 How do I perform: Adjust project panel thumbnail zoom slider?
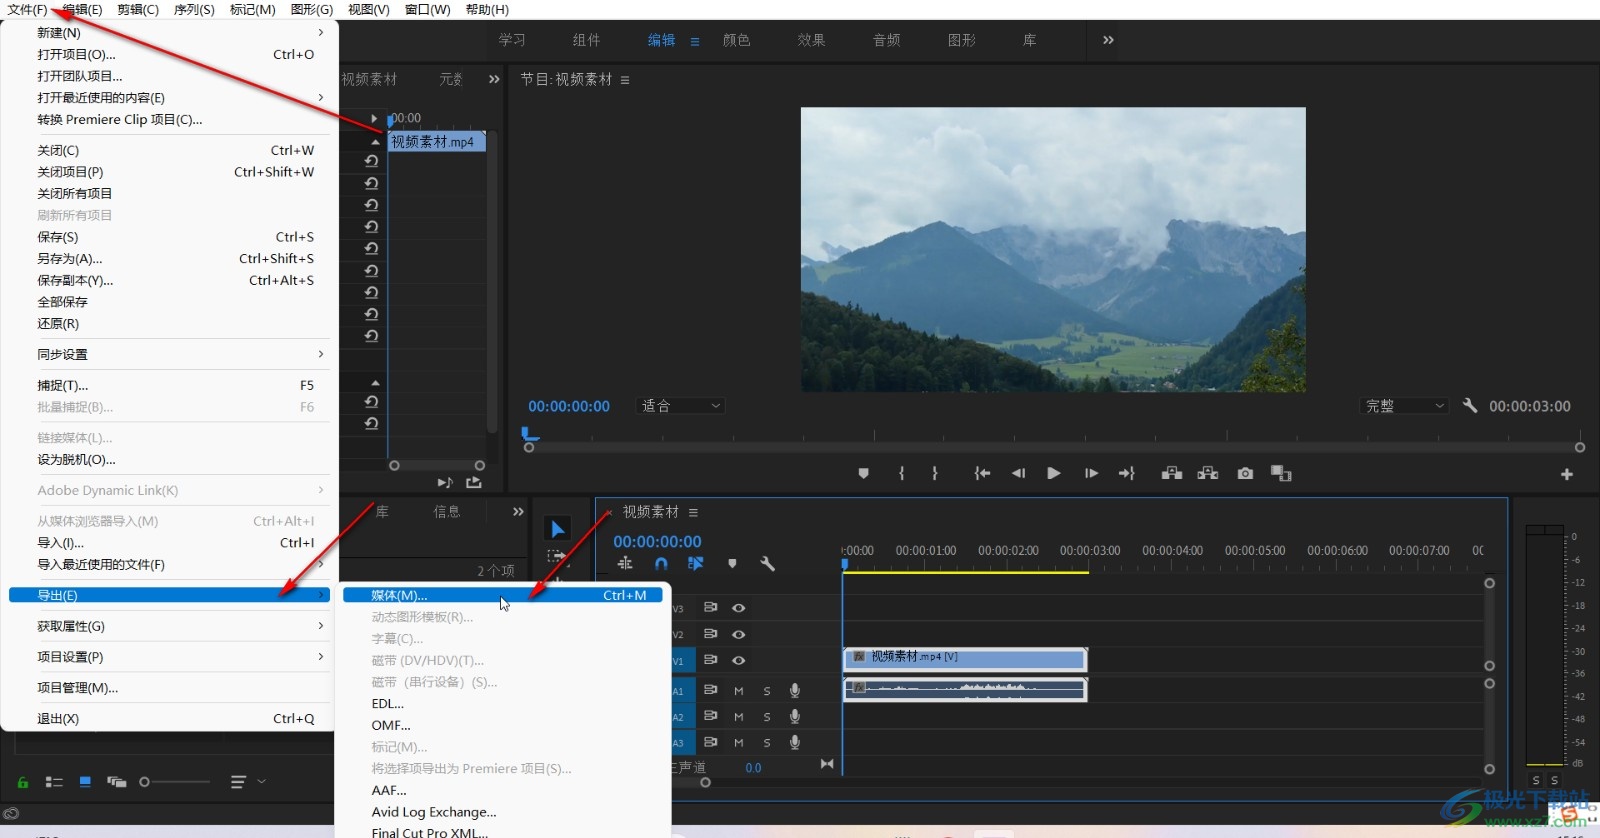point(176,782)
